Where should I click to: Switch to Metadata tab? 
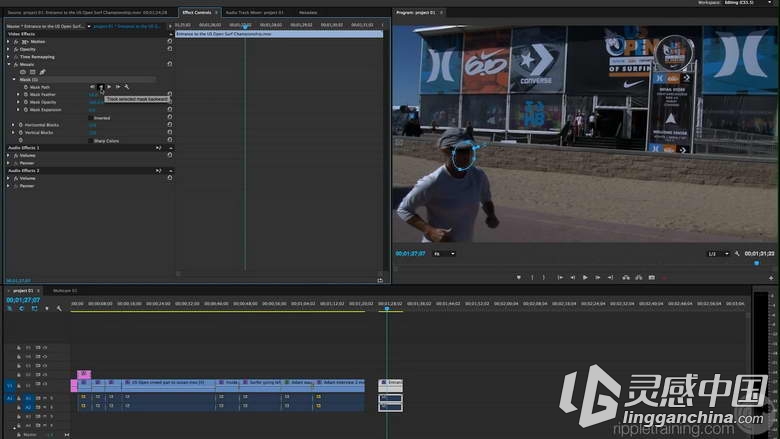pos(308,12)
